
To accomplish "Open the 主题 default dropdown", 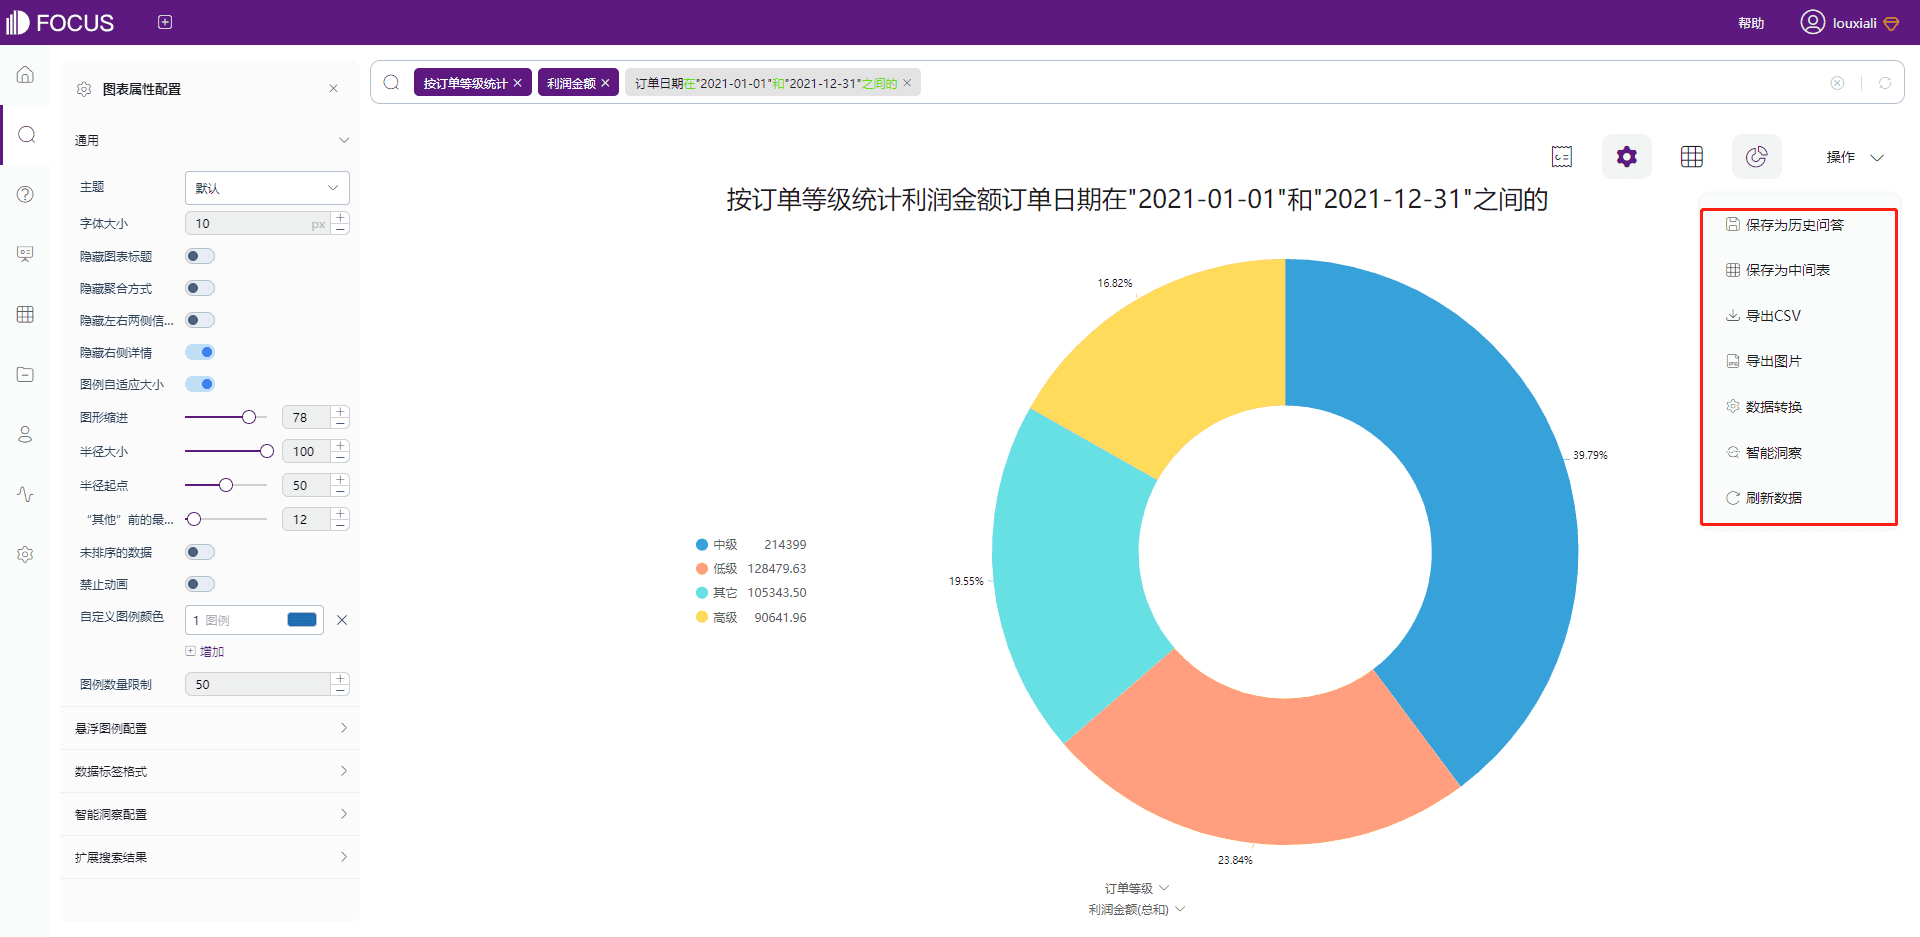I will [267, 188].
